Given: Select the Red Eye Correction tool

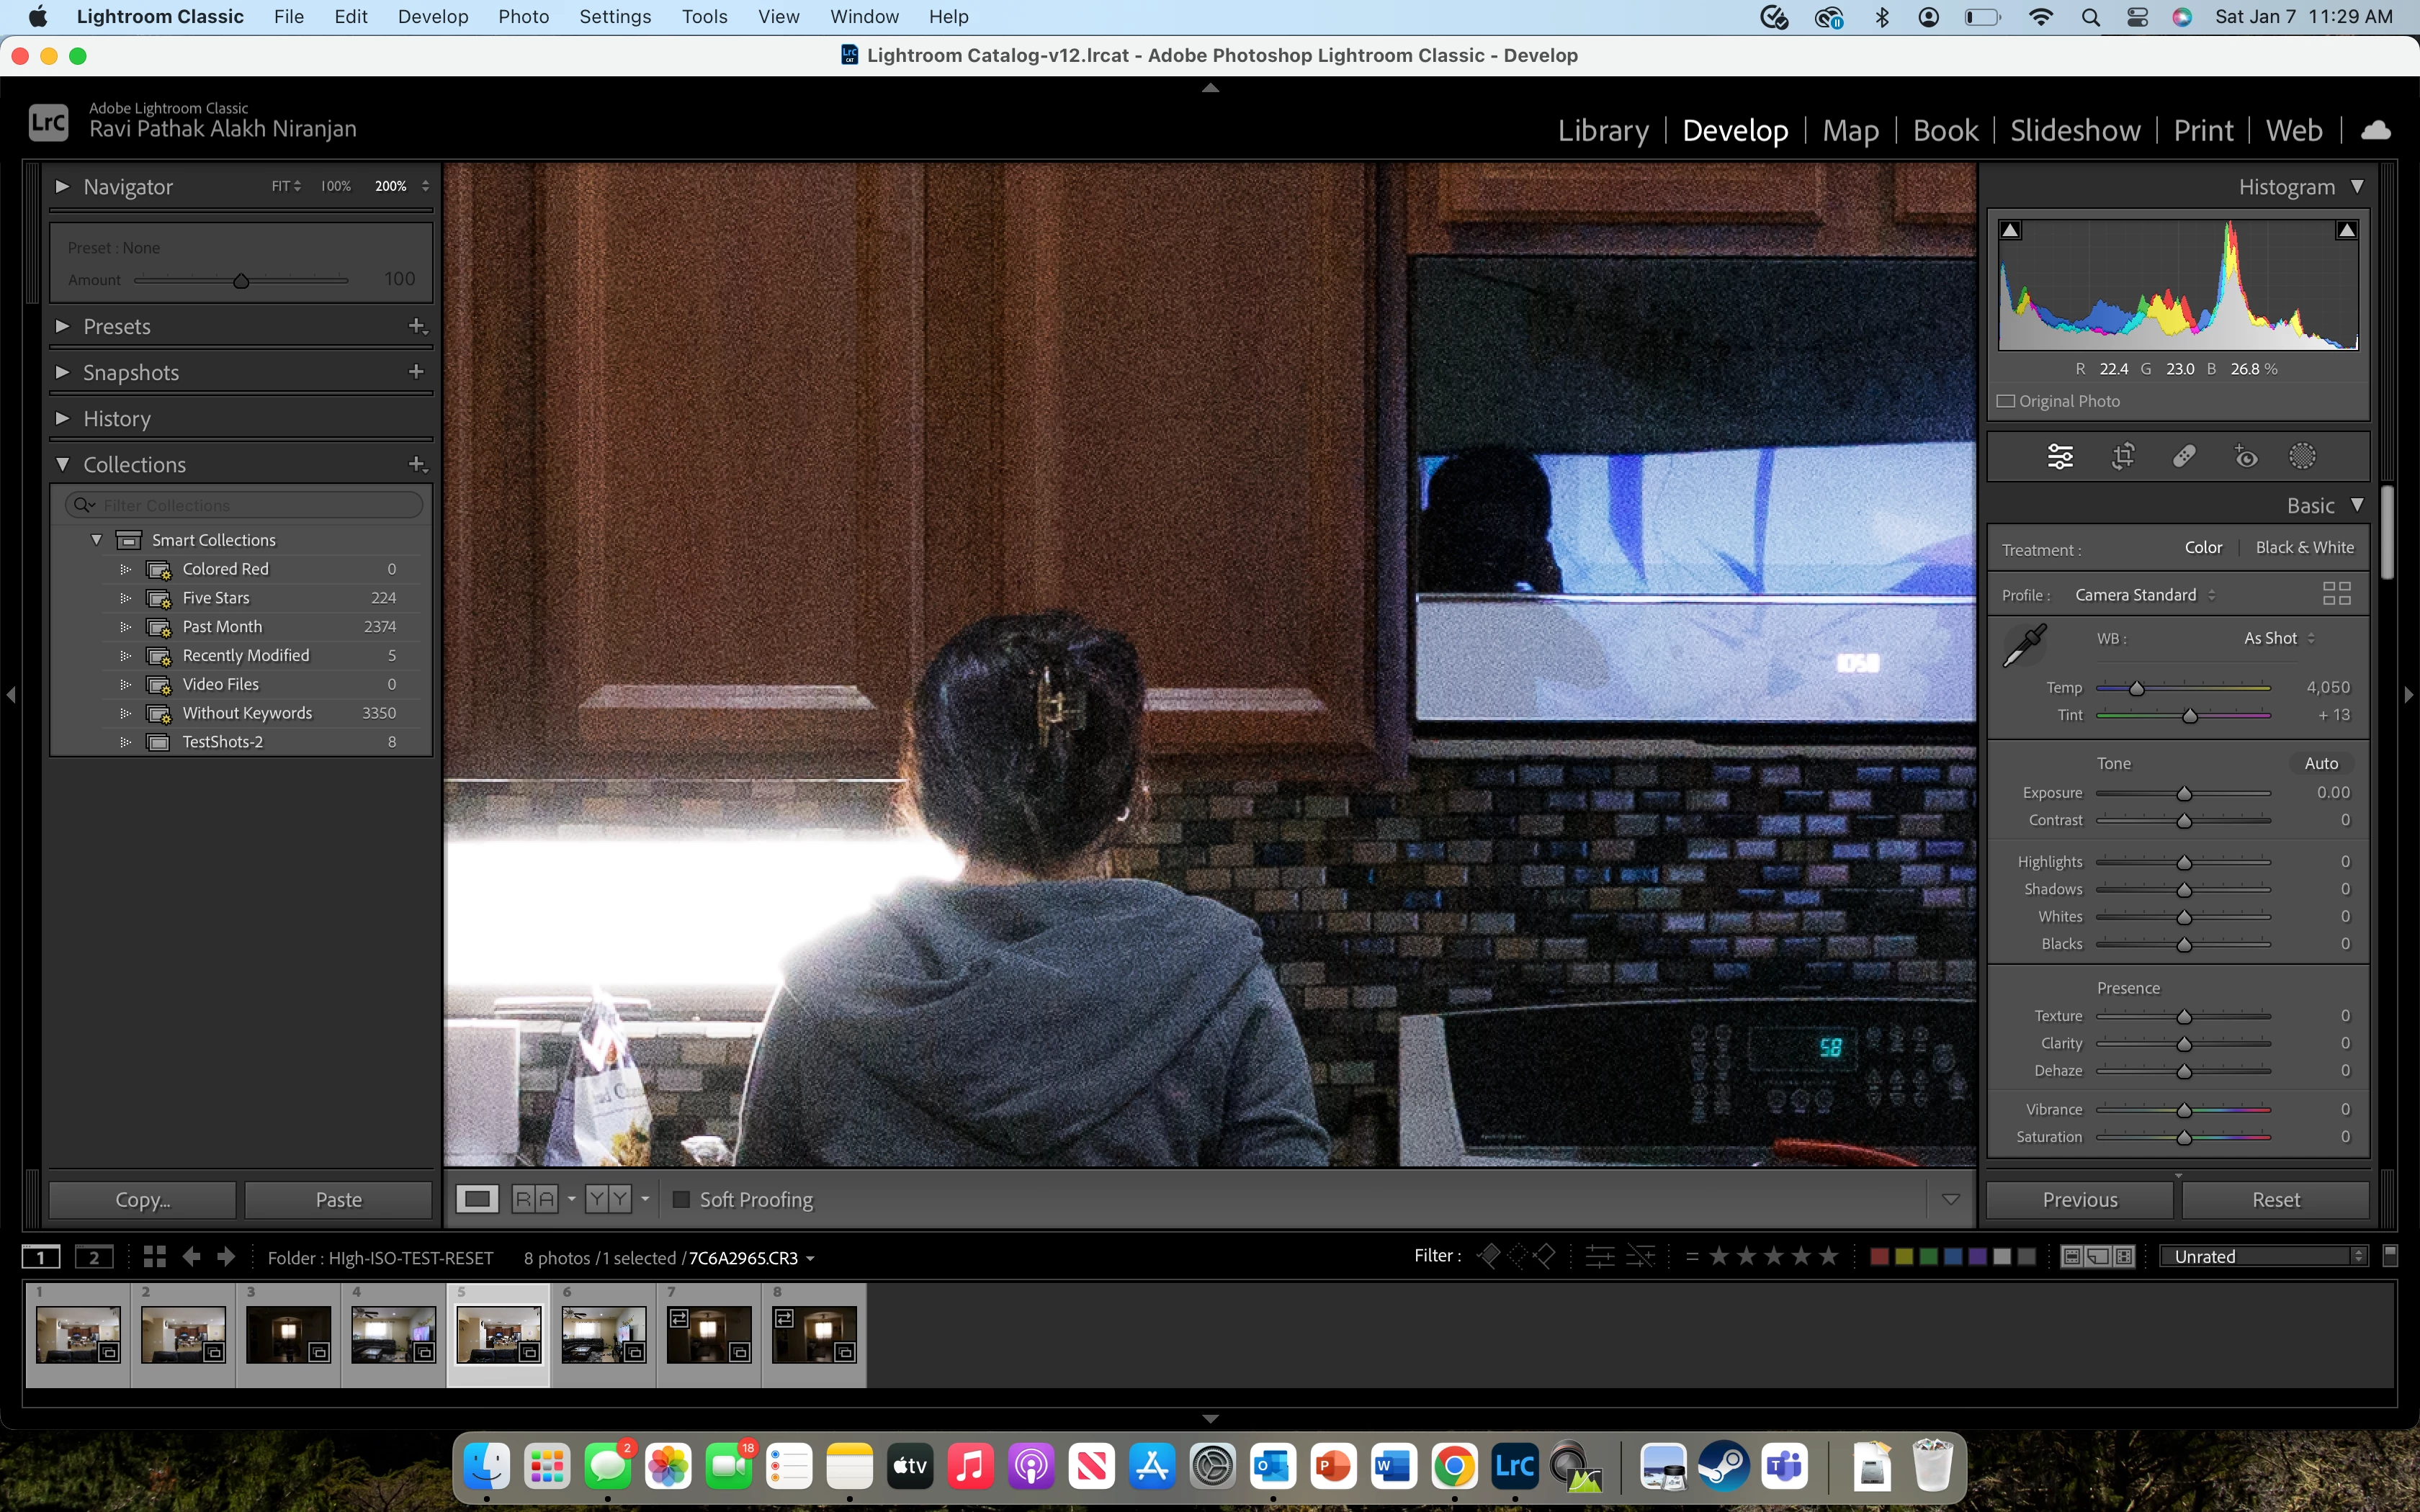Looking at the screenshot, I should pos(2245,457).
